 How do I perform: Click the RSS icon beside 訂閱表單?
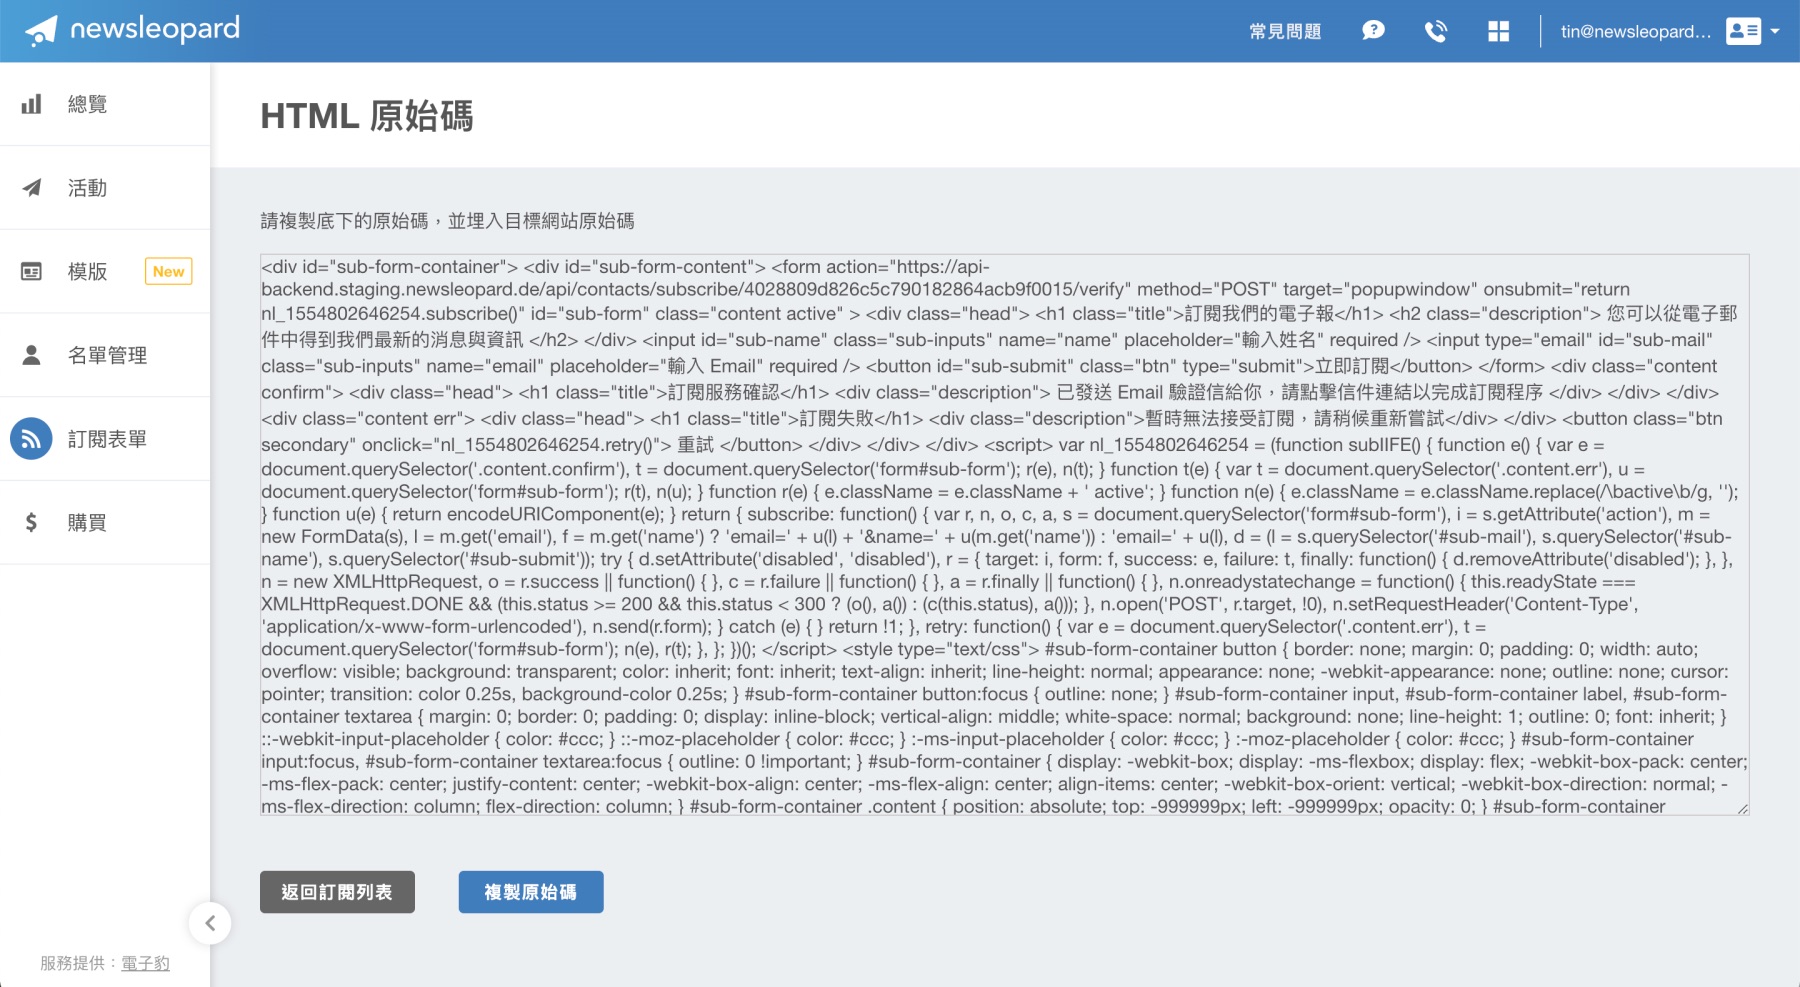click(x=31, y=439)
